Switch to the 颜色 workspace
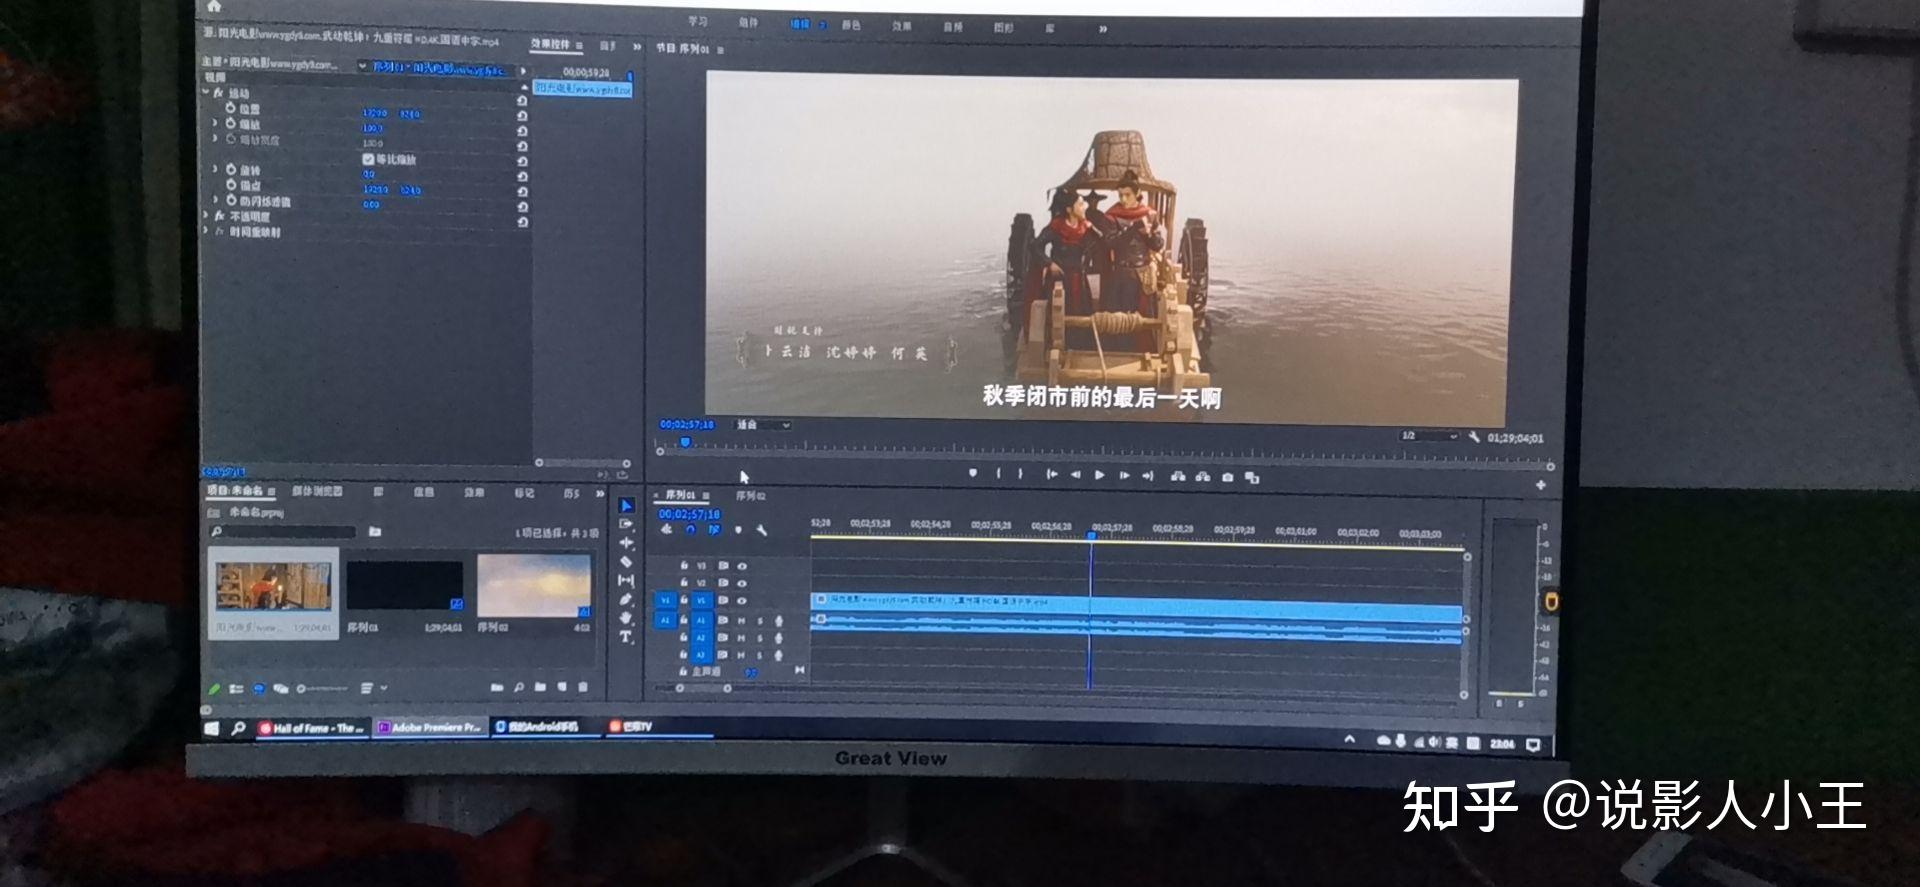1920x887 pixels. pyautogui.click(x=851, y=25)
